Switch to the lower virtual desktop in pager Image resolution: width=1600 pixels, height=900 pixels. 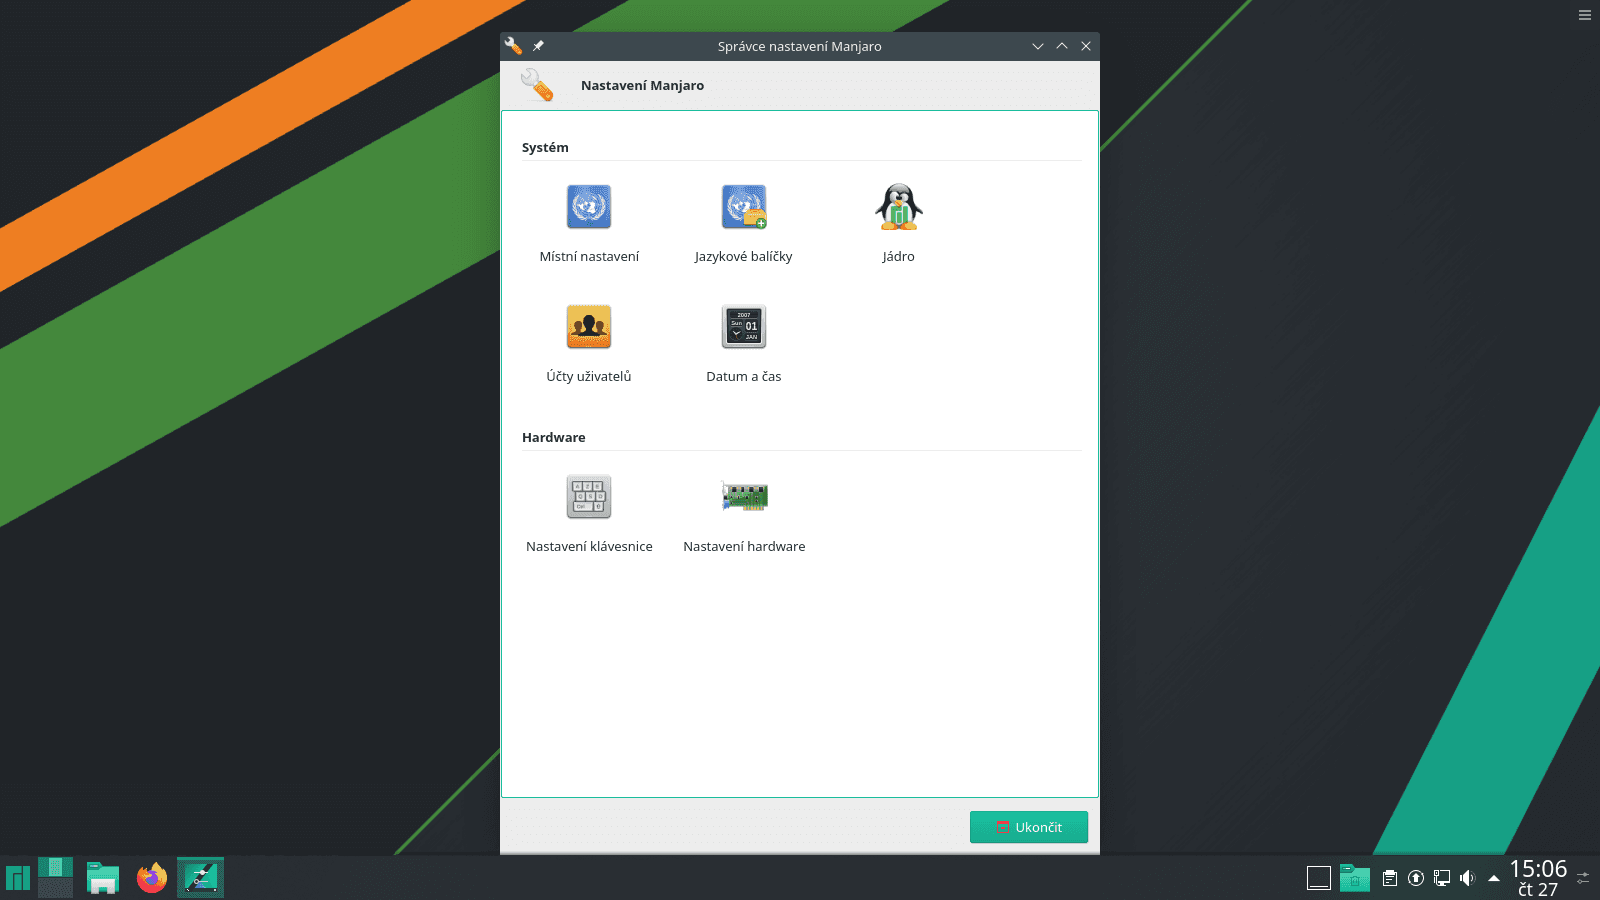click(56, 888)
